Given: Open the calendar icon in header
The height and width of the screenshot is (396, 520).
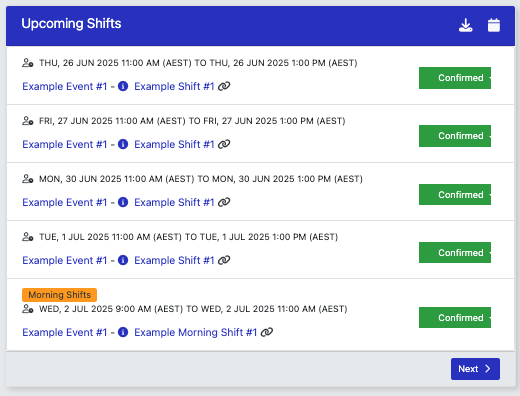Looking at the screenshot, I should click(494, 25).
